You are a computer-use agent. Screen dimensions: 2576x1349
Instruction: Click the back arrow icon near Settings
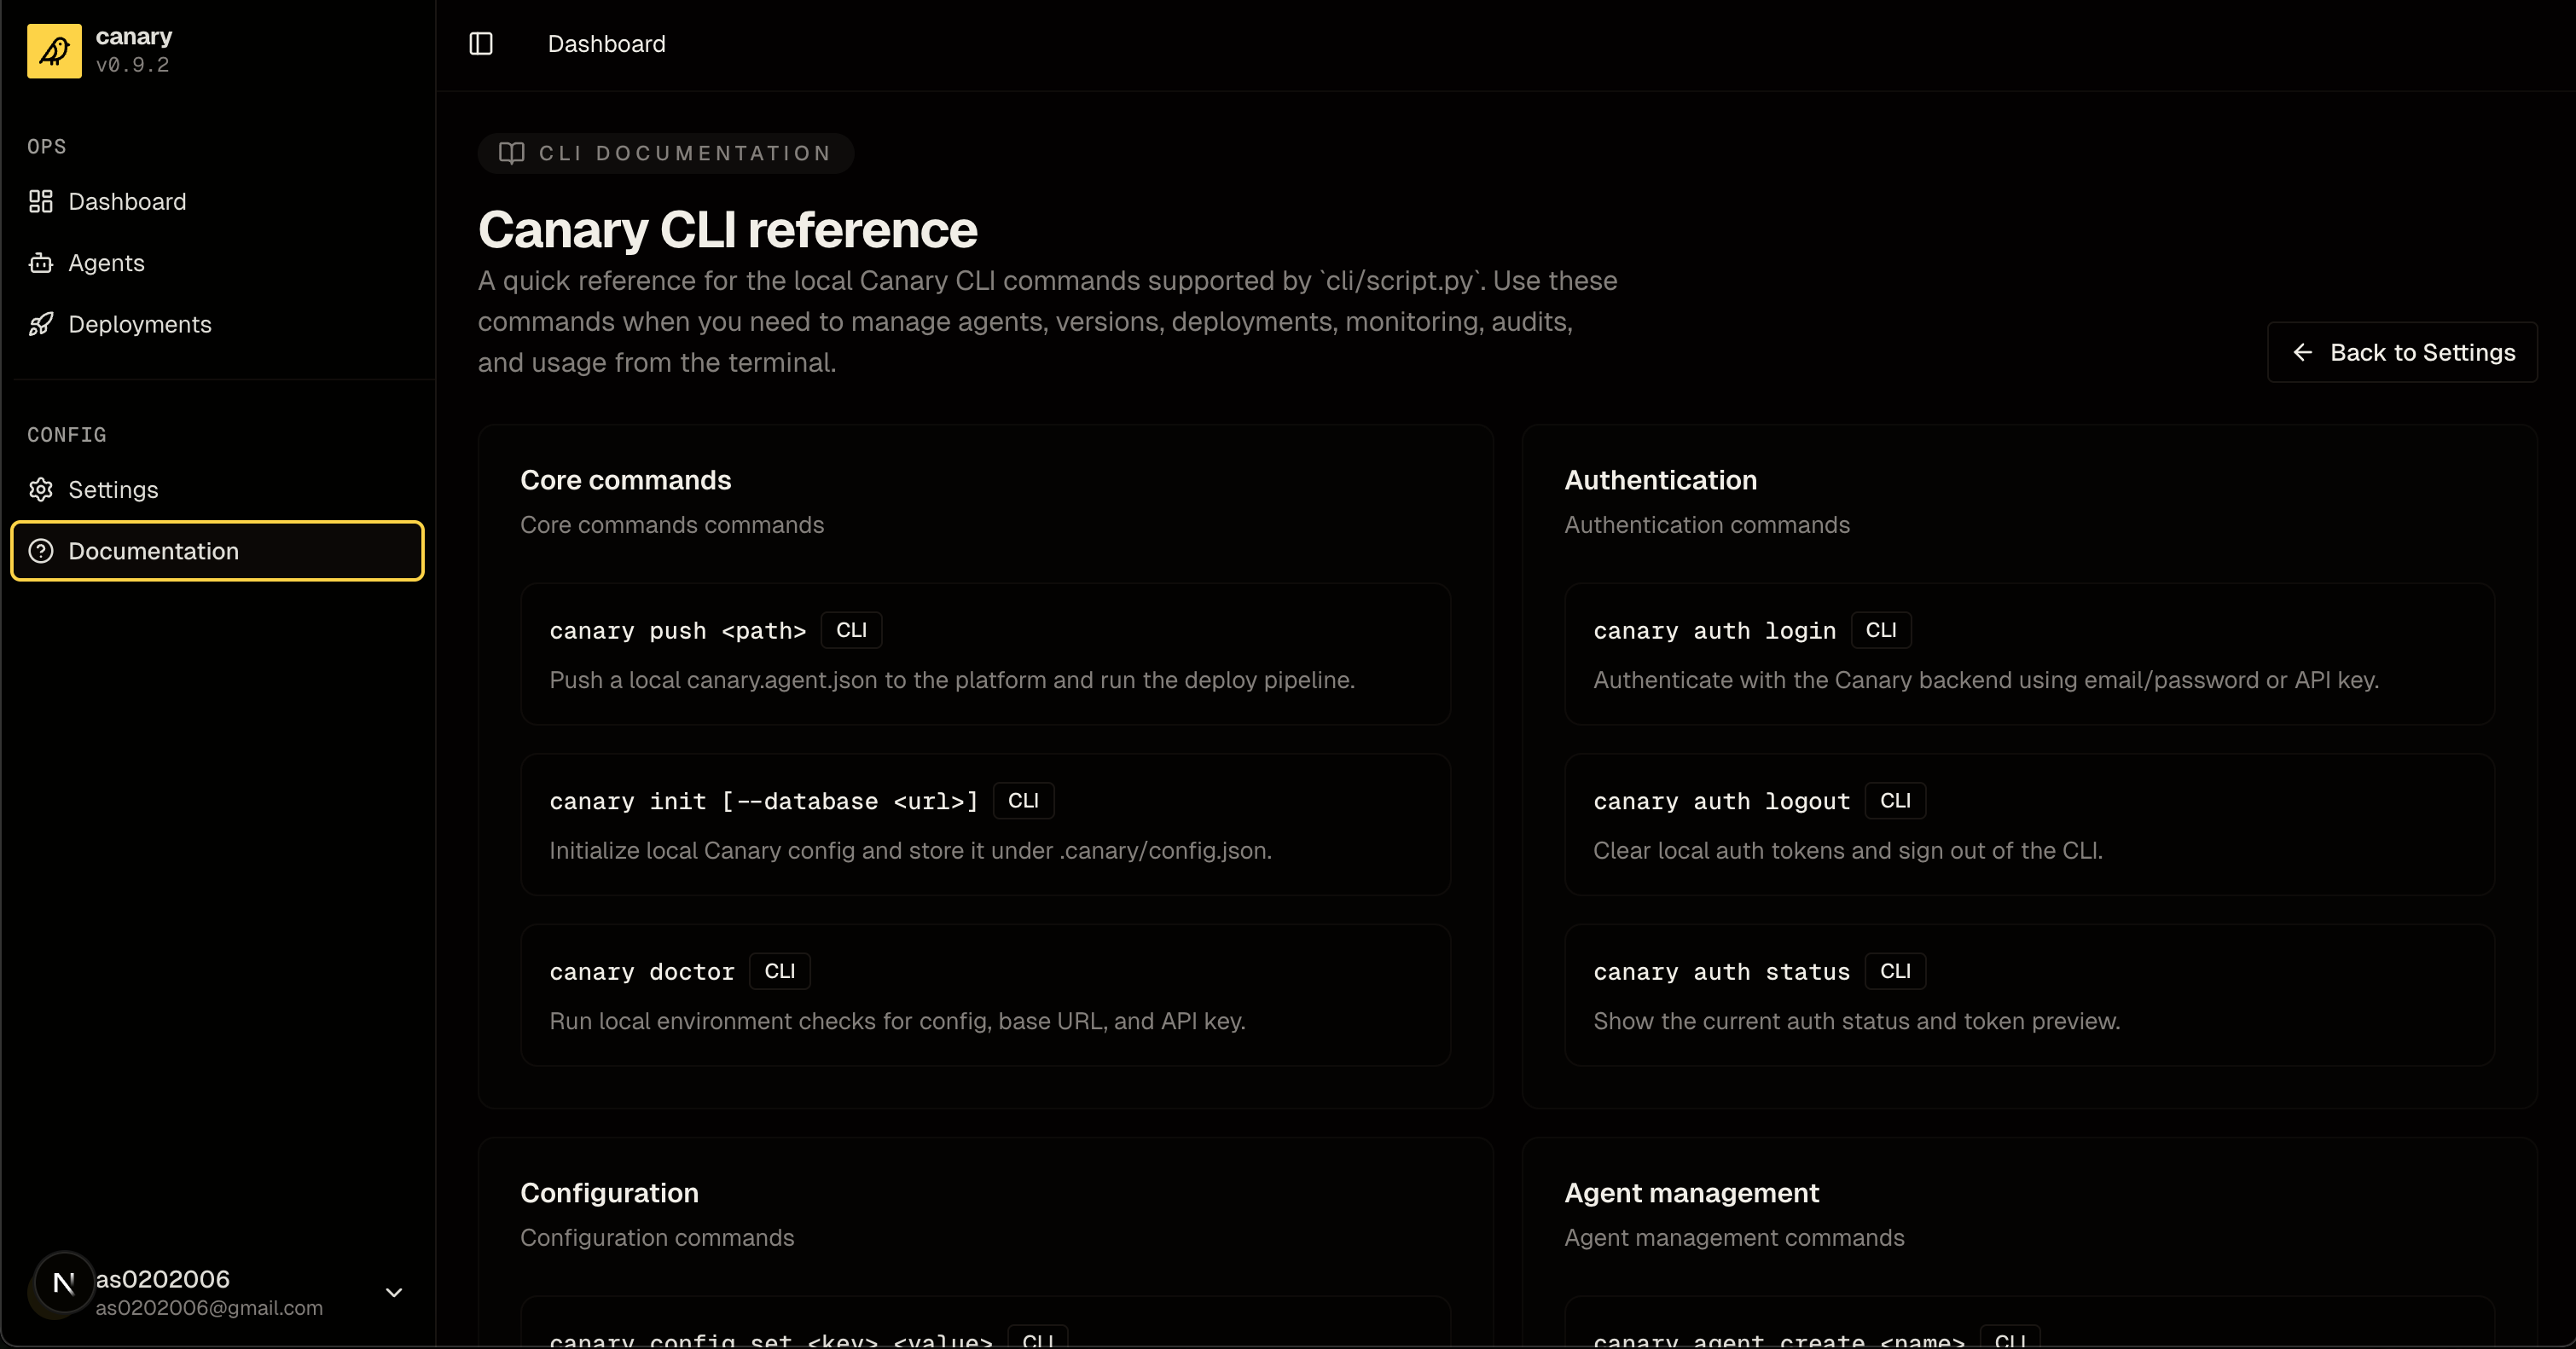coord(2302,352)
